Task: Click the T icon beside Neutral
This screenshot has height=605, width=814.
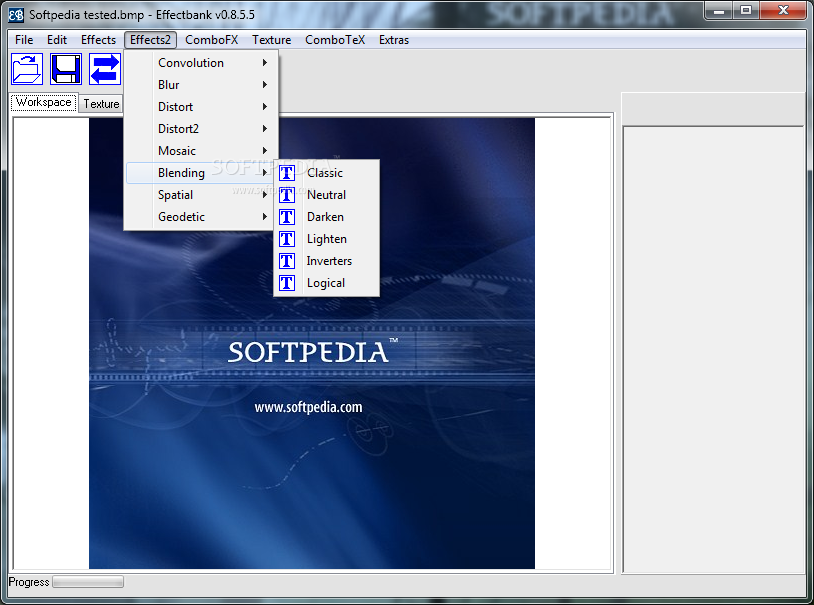Action: click(x=287, y=195)
